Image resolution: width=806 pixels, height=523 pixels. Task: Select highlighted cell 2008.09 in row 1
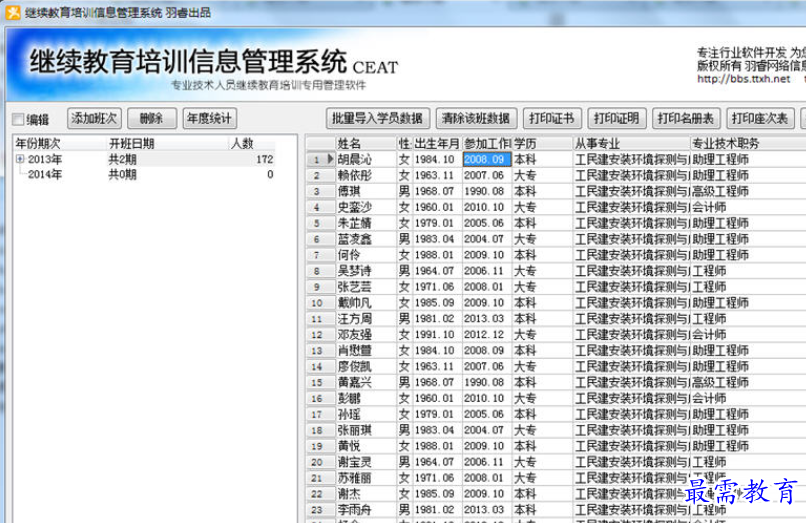click(487, 159)
